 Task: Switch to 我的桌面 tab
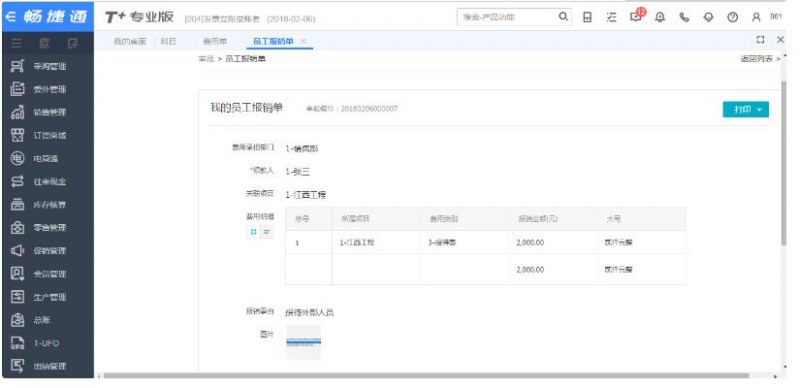130,41
